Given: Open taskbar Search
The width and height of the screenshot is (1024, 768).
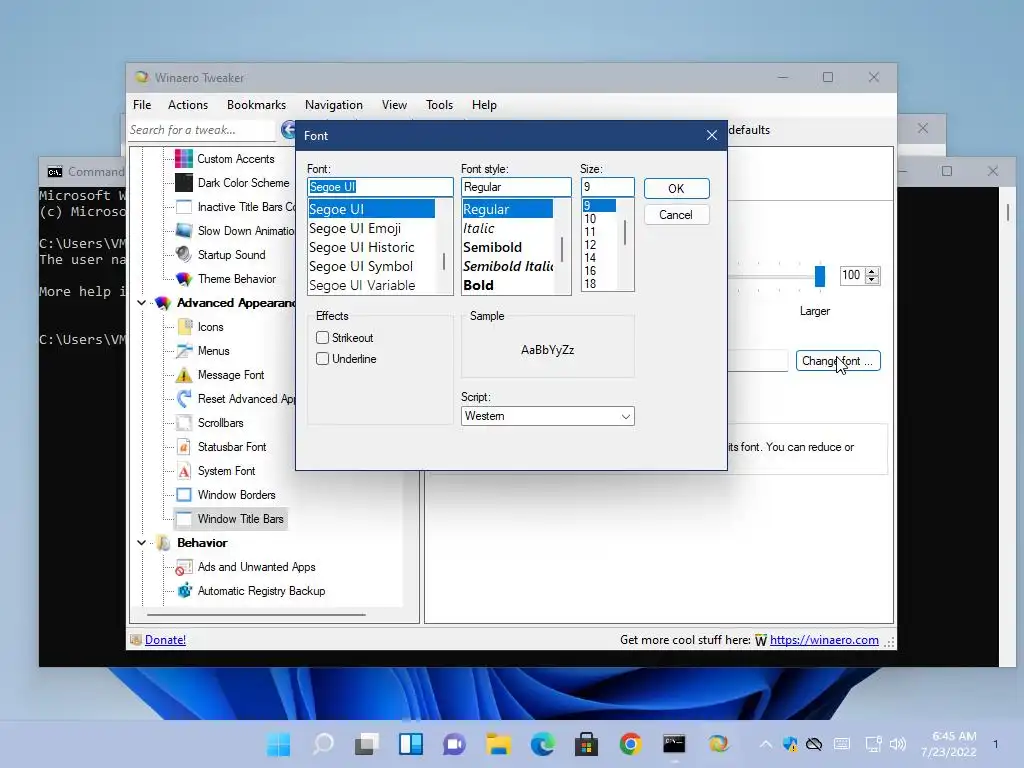Looking at the screenshot, I should (x=323, y=744).
